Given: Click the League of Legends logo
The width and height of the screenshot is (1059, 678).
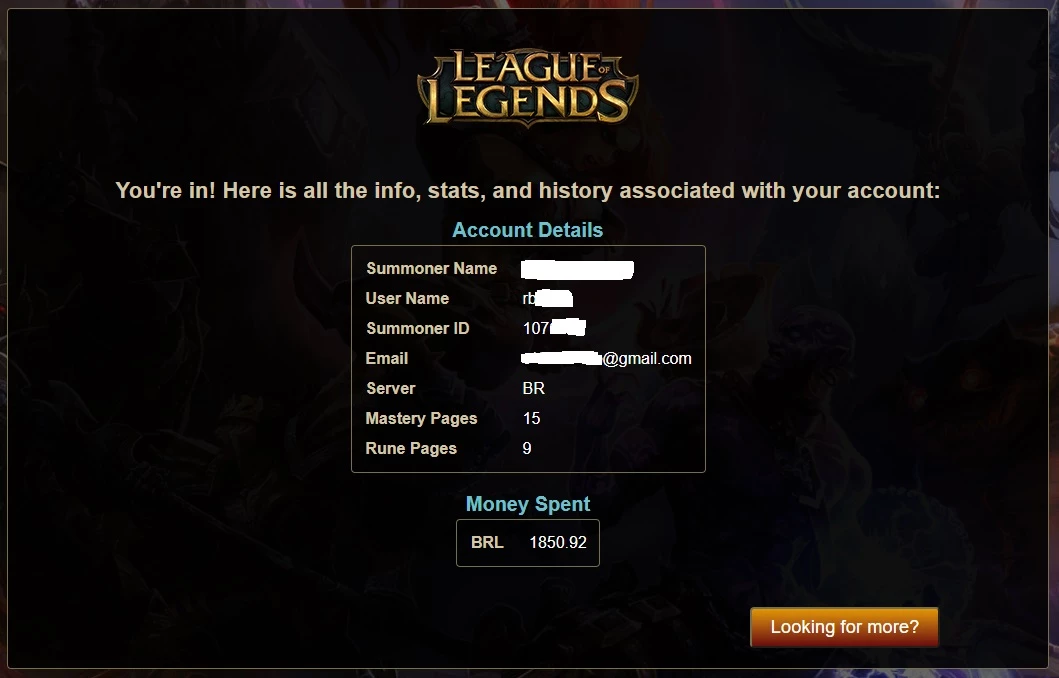Looking at the screenshot, I should (x=527, y=88).
